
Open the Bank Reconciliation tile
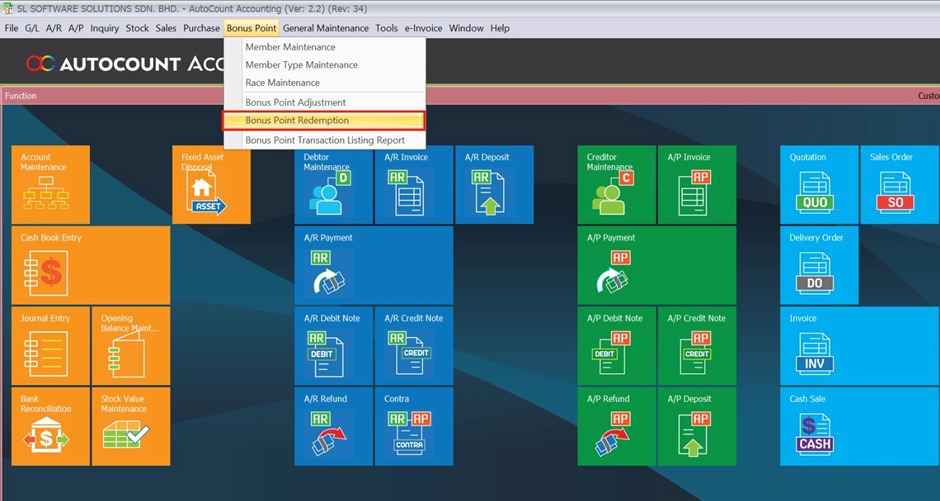pos(50,427)
